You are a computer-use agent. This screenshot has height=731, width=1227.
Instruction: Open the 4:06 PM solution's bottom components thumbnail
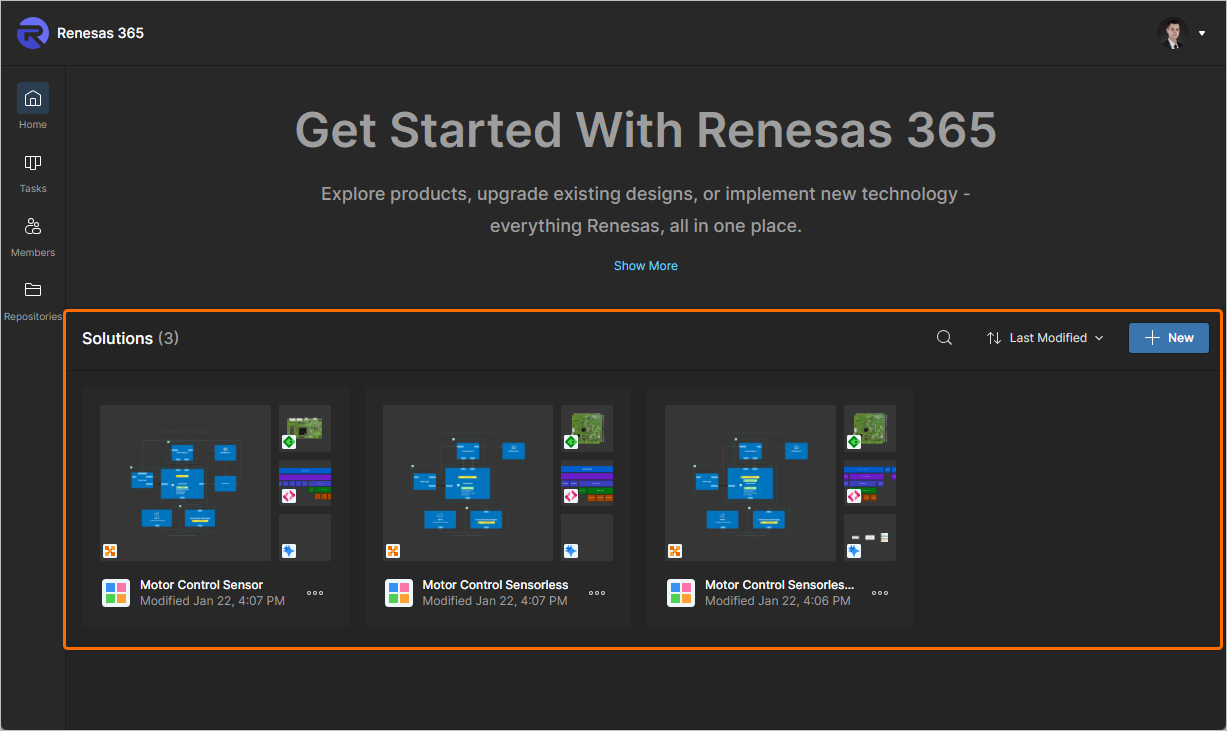point(870,537)
